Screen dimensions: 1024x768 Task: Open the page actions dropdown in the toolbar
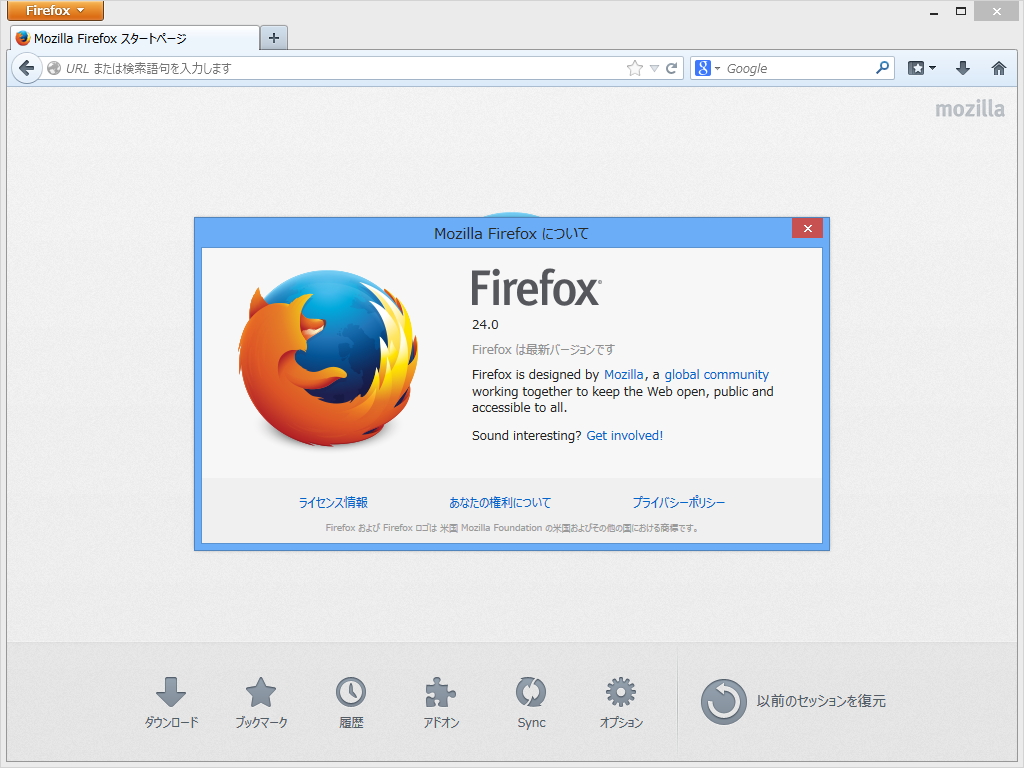921,68
